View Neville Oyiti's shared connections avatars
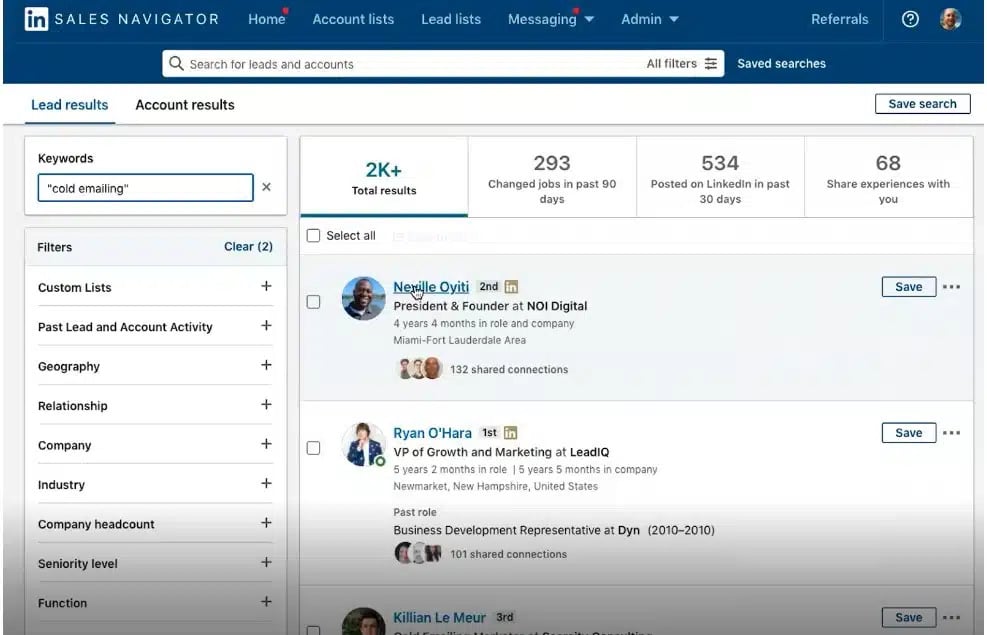The width and height of the screenshot is (987, 635). click(419, 368)
